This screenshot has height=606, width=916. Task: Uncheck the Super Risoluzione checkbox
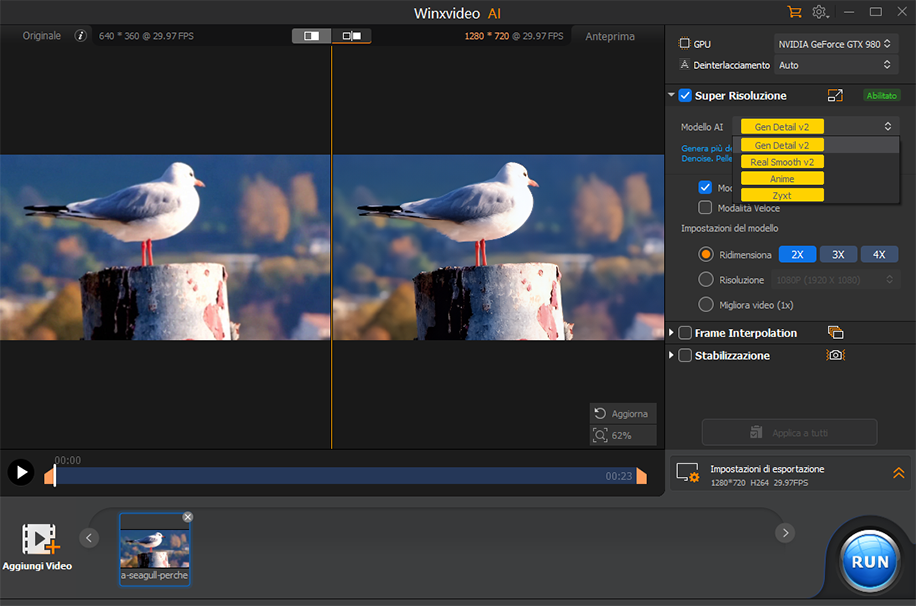click(685, 95)
